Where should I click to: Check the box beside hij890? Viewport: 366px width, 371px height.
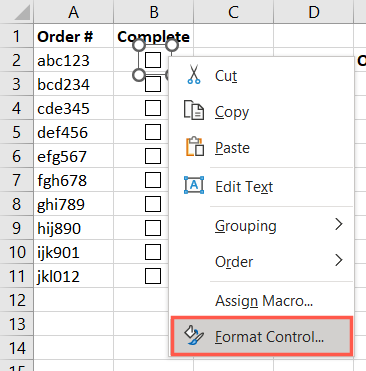tap(153, 228)
